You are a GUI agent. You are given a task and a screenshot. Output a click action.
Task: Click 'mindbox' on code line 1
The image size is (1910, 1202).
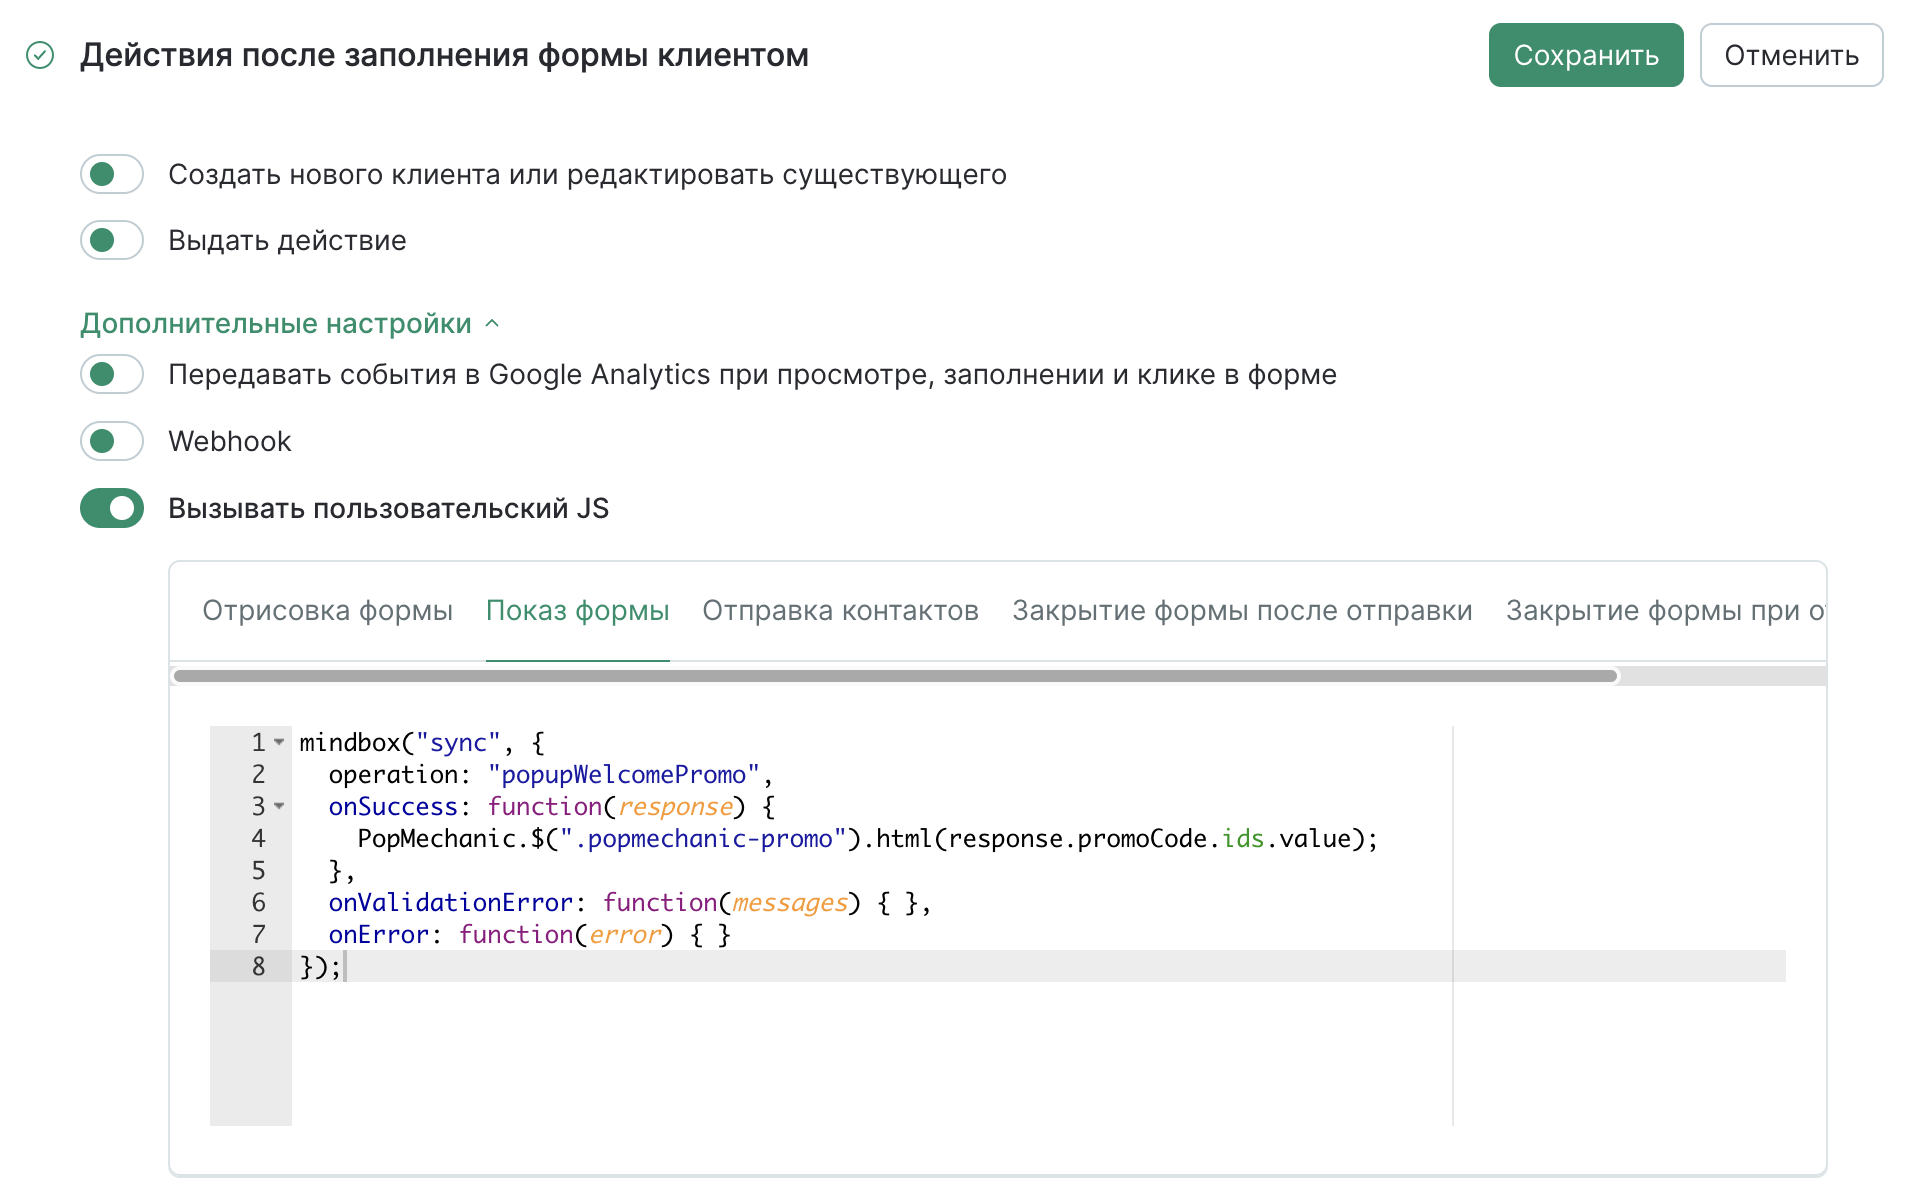click(349, 742)
